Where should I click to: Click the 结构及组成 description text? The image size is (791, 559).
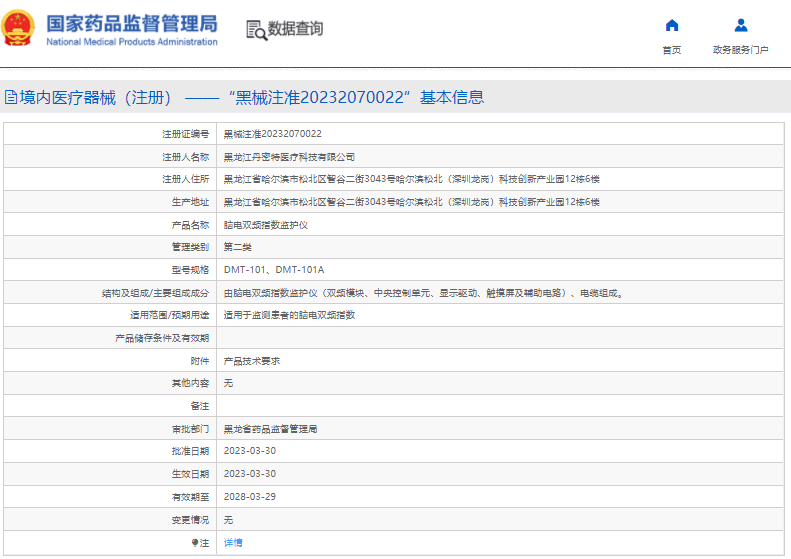click(424, 293)
